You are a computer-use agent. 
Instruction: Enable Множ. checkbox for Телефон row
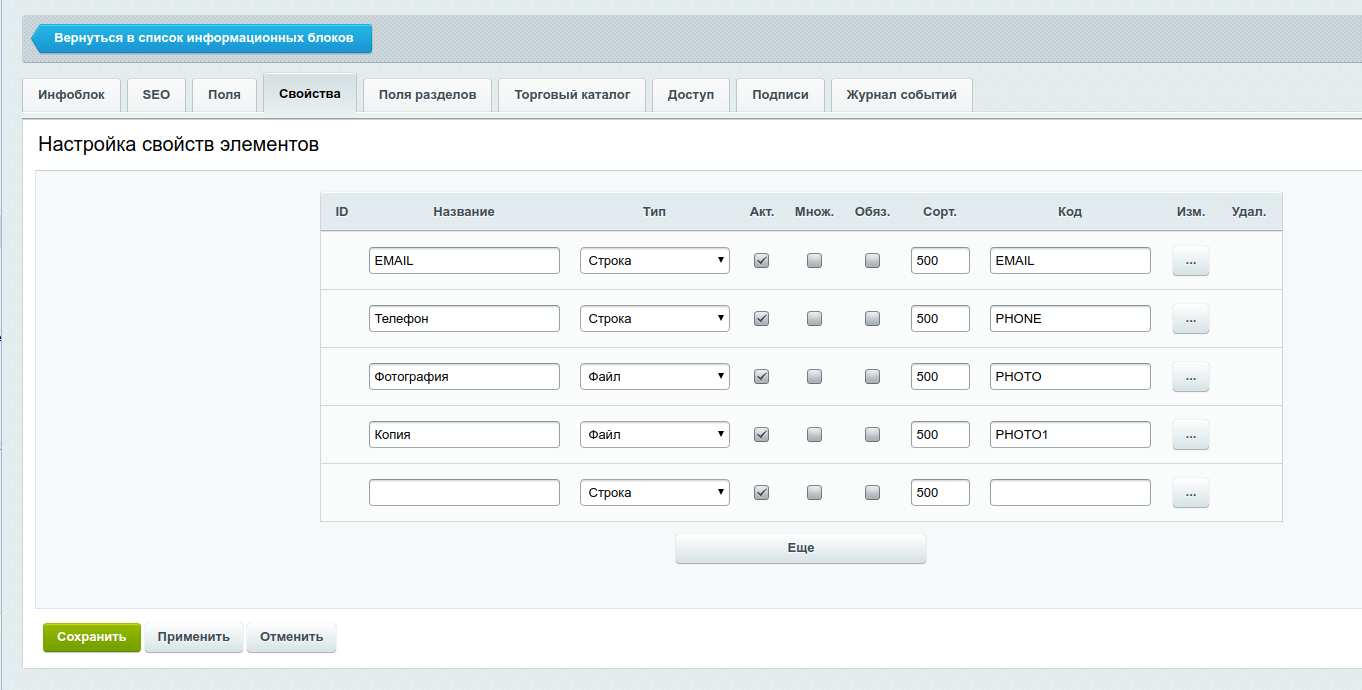(x=815, y=319)
